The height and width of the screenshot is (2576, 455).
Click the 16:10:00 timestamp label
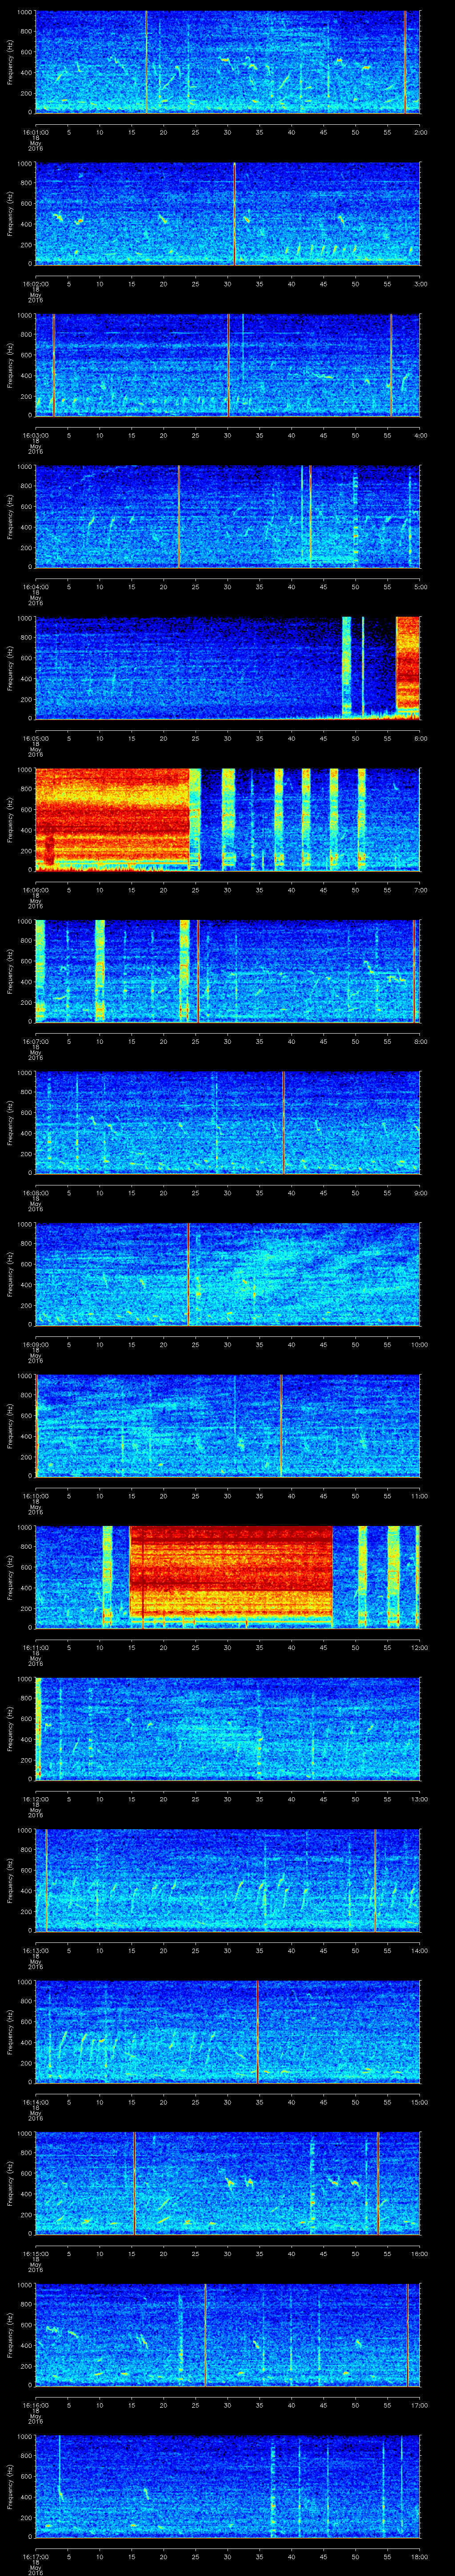click(x=35, y=1496)
